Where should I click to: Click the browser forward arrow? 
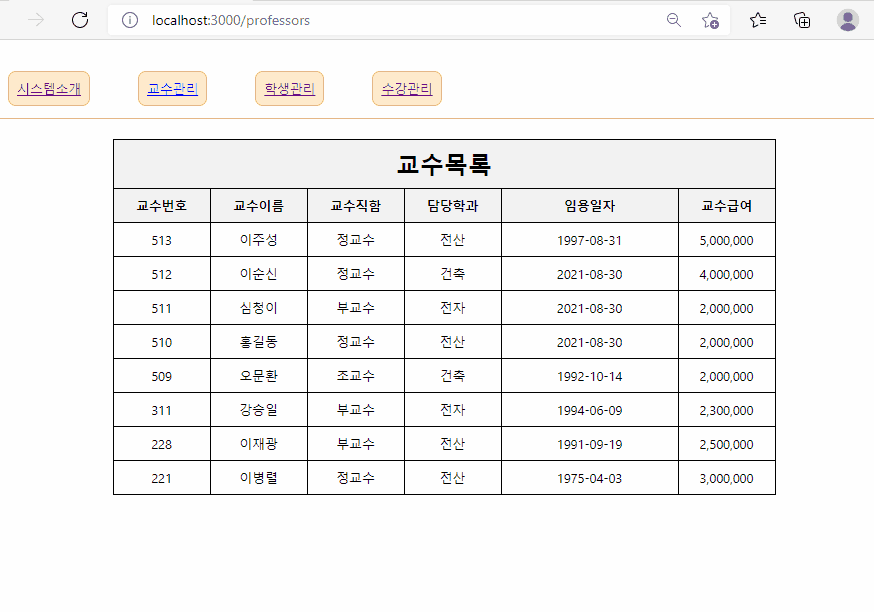36,20
